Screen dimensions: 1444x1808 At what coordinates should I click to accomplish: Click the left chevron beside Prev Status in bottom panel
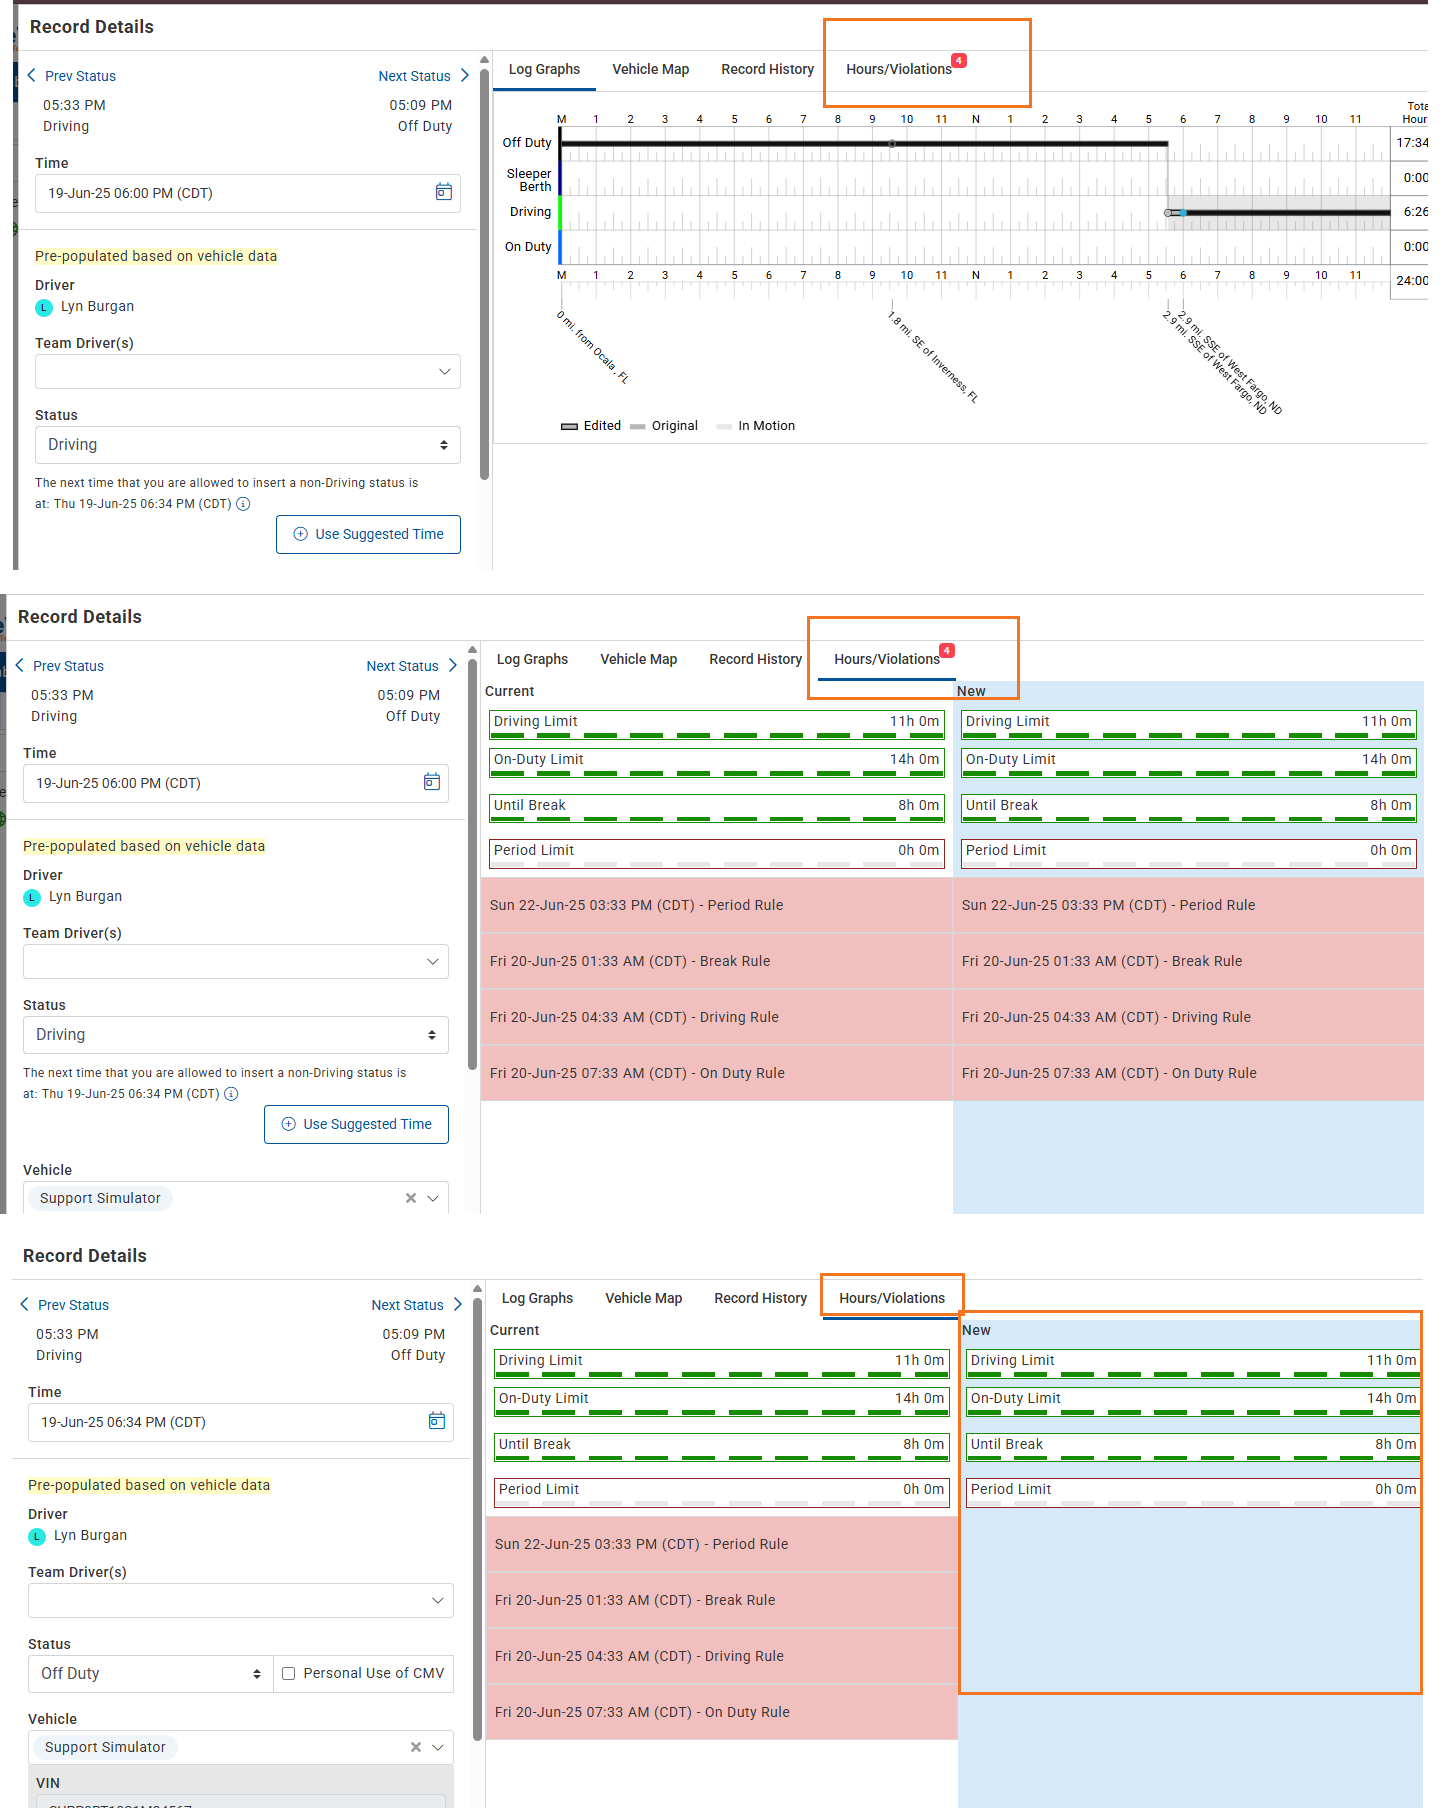point(25,1305)
